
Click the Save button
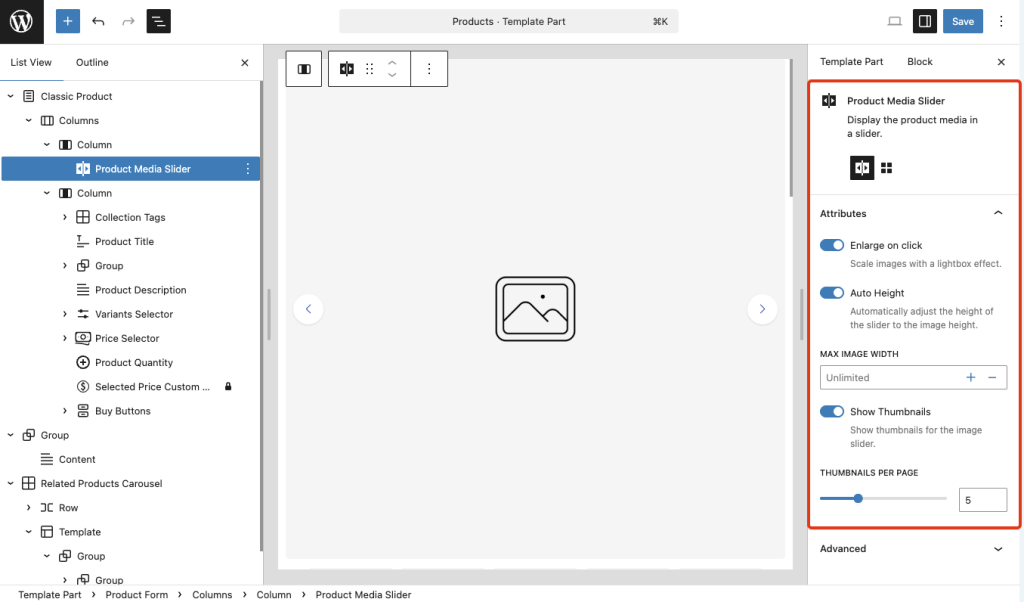tap(962, 21)
